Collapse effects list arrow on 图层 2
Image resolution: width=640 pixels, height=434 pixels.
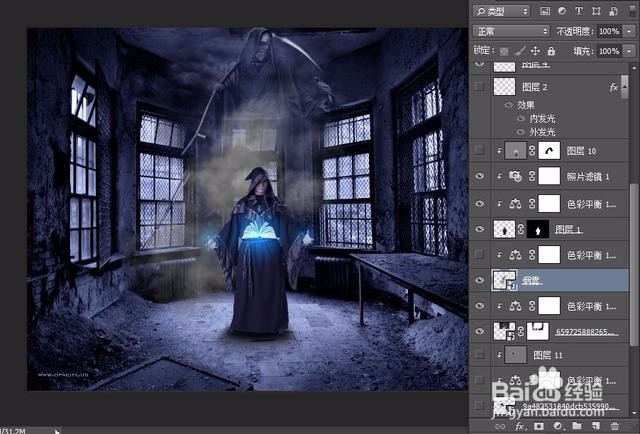(x=624, y=87)
